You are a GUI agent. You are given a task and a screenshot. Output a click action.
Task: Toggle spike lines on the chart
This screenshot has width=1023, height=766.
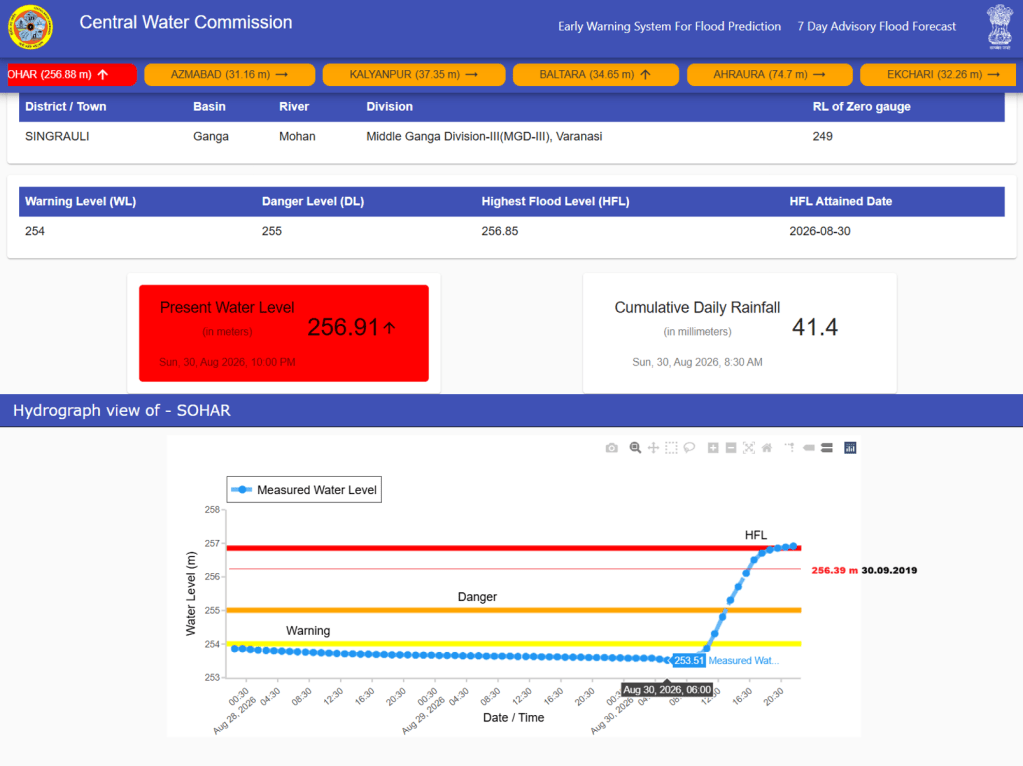pos(790,448)
